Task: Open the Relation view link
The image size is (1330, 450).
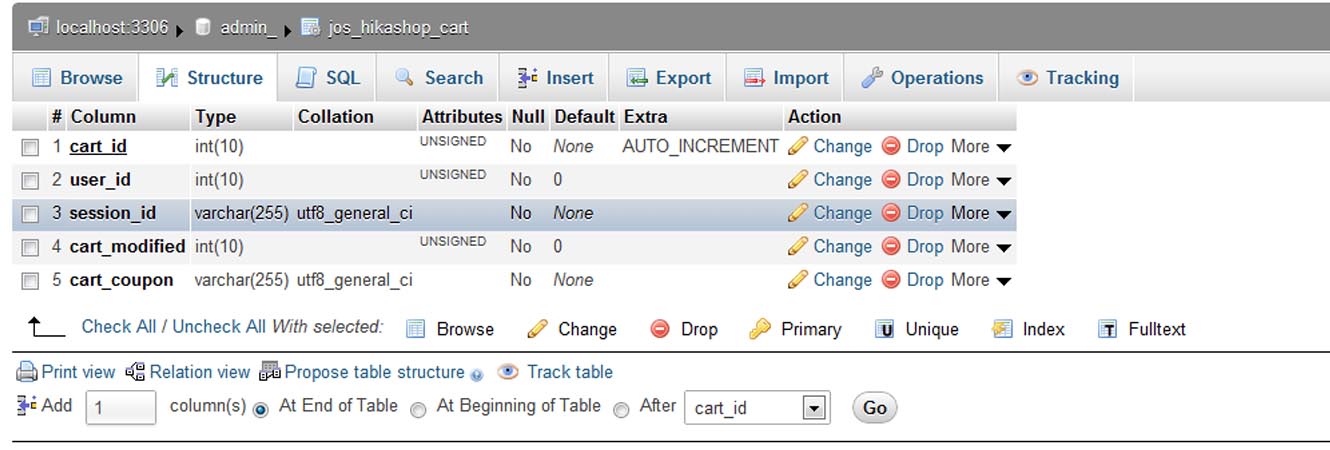Action: [199, 372]
